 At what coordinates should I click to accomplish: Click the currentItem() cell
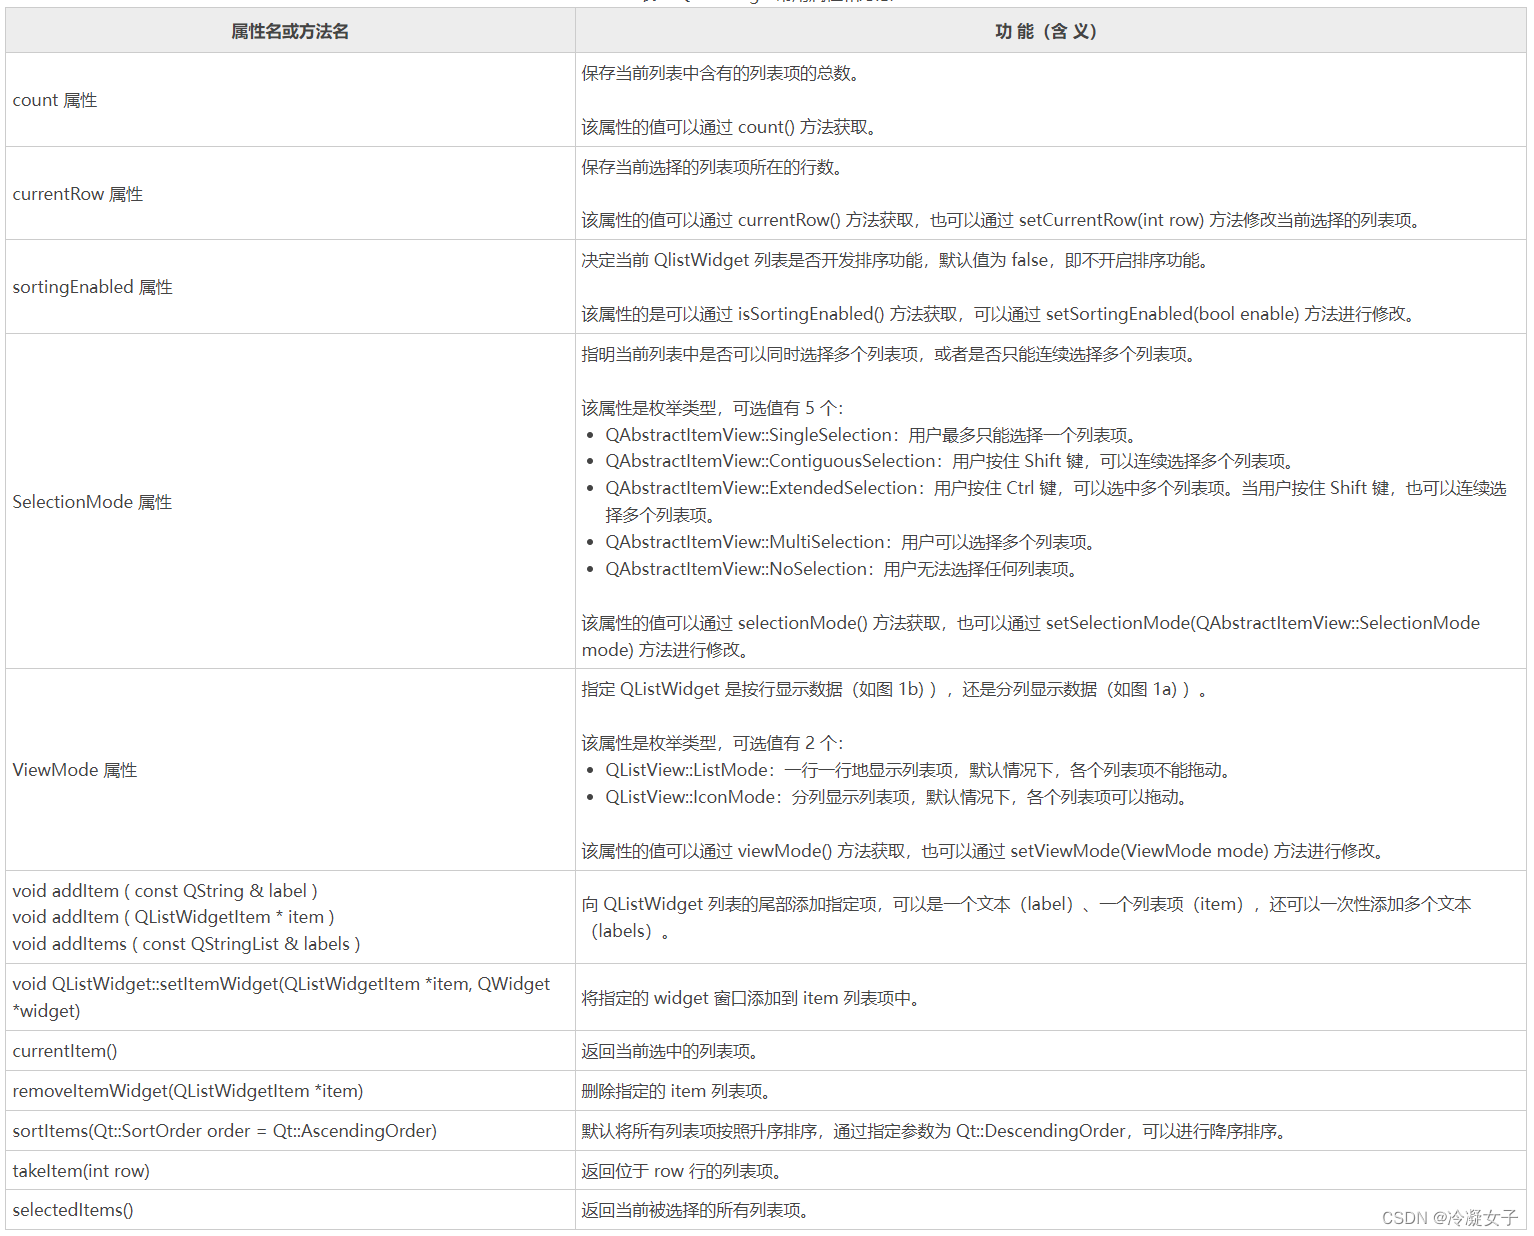pyautogui.click(x=290, y=1051)
